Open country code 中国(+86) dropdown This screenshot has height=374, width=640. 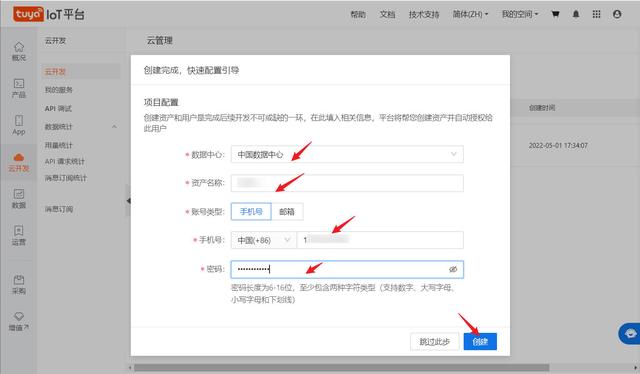click(x=264, y=240)
